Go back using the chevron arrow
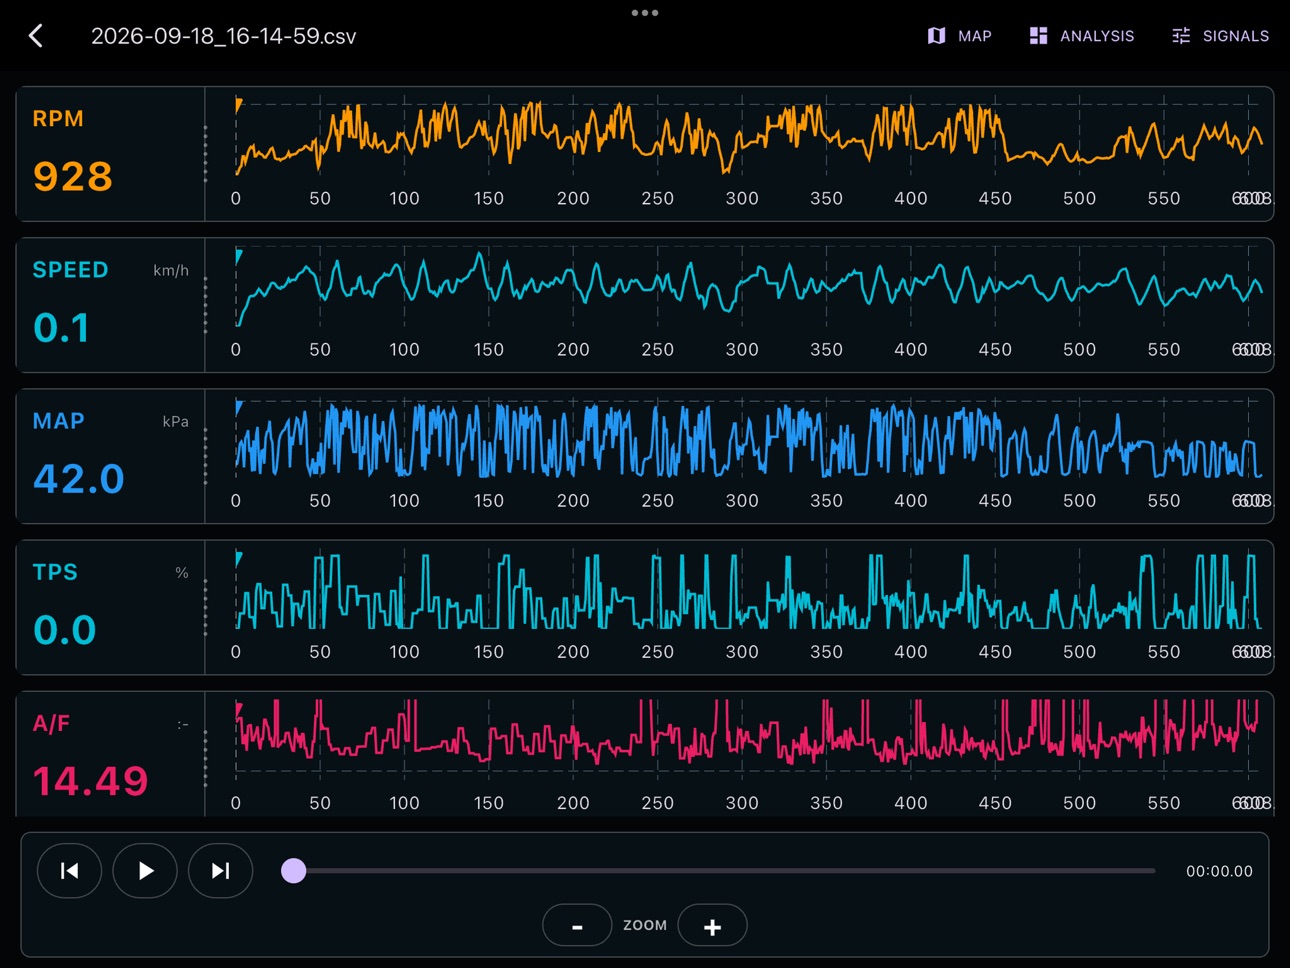The width and height of the screenshot is (1290, 968). 36,36
